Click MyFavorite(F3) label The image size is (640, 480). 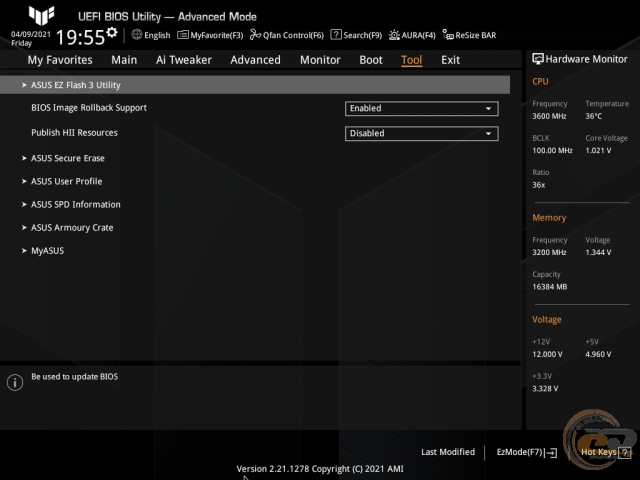[217, 35]
